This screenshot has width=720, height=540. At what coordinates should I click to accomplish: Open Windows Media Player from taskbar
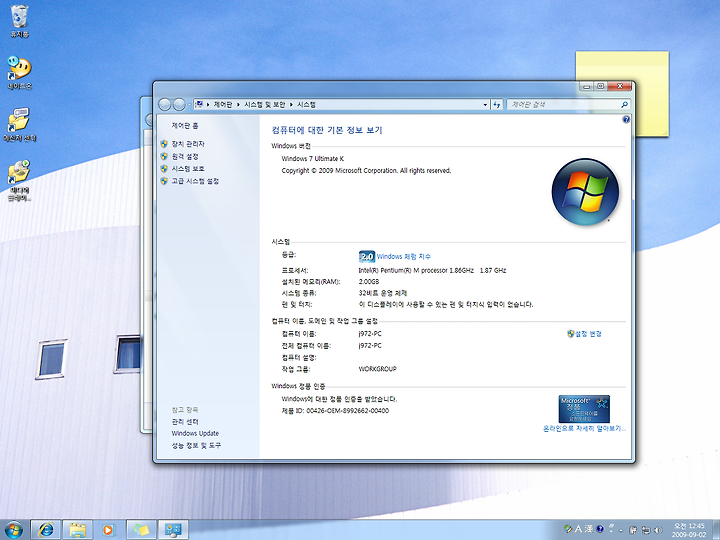point(108,530)
